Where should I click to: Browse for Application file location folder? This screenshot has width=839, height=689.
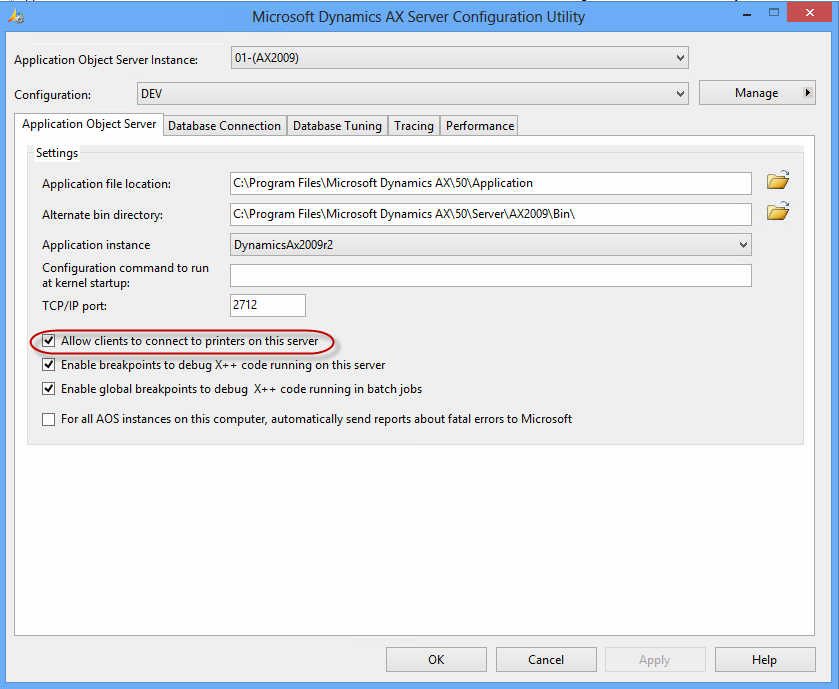point(777,182)
